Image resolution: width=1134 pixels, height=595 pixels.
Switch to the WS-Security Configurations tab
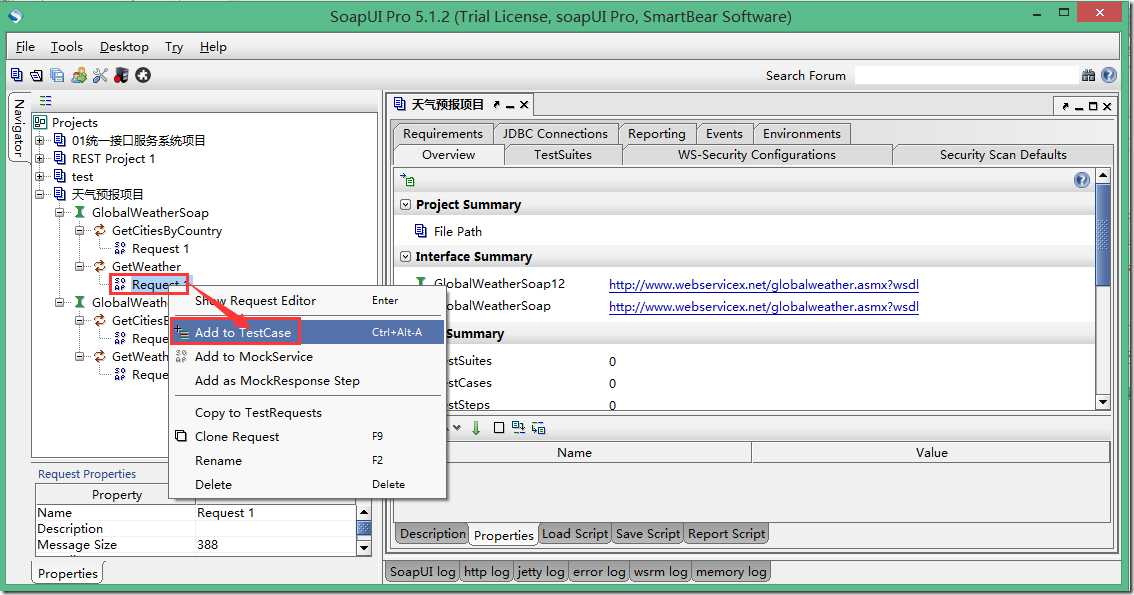[756, 155]
